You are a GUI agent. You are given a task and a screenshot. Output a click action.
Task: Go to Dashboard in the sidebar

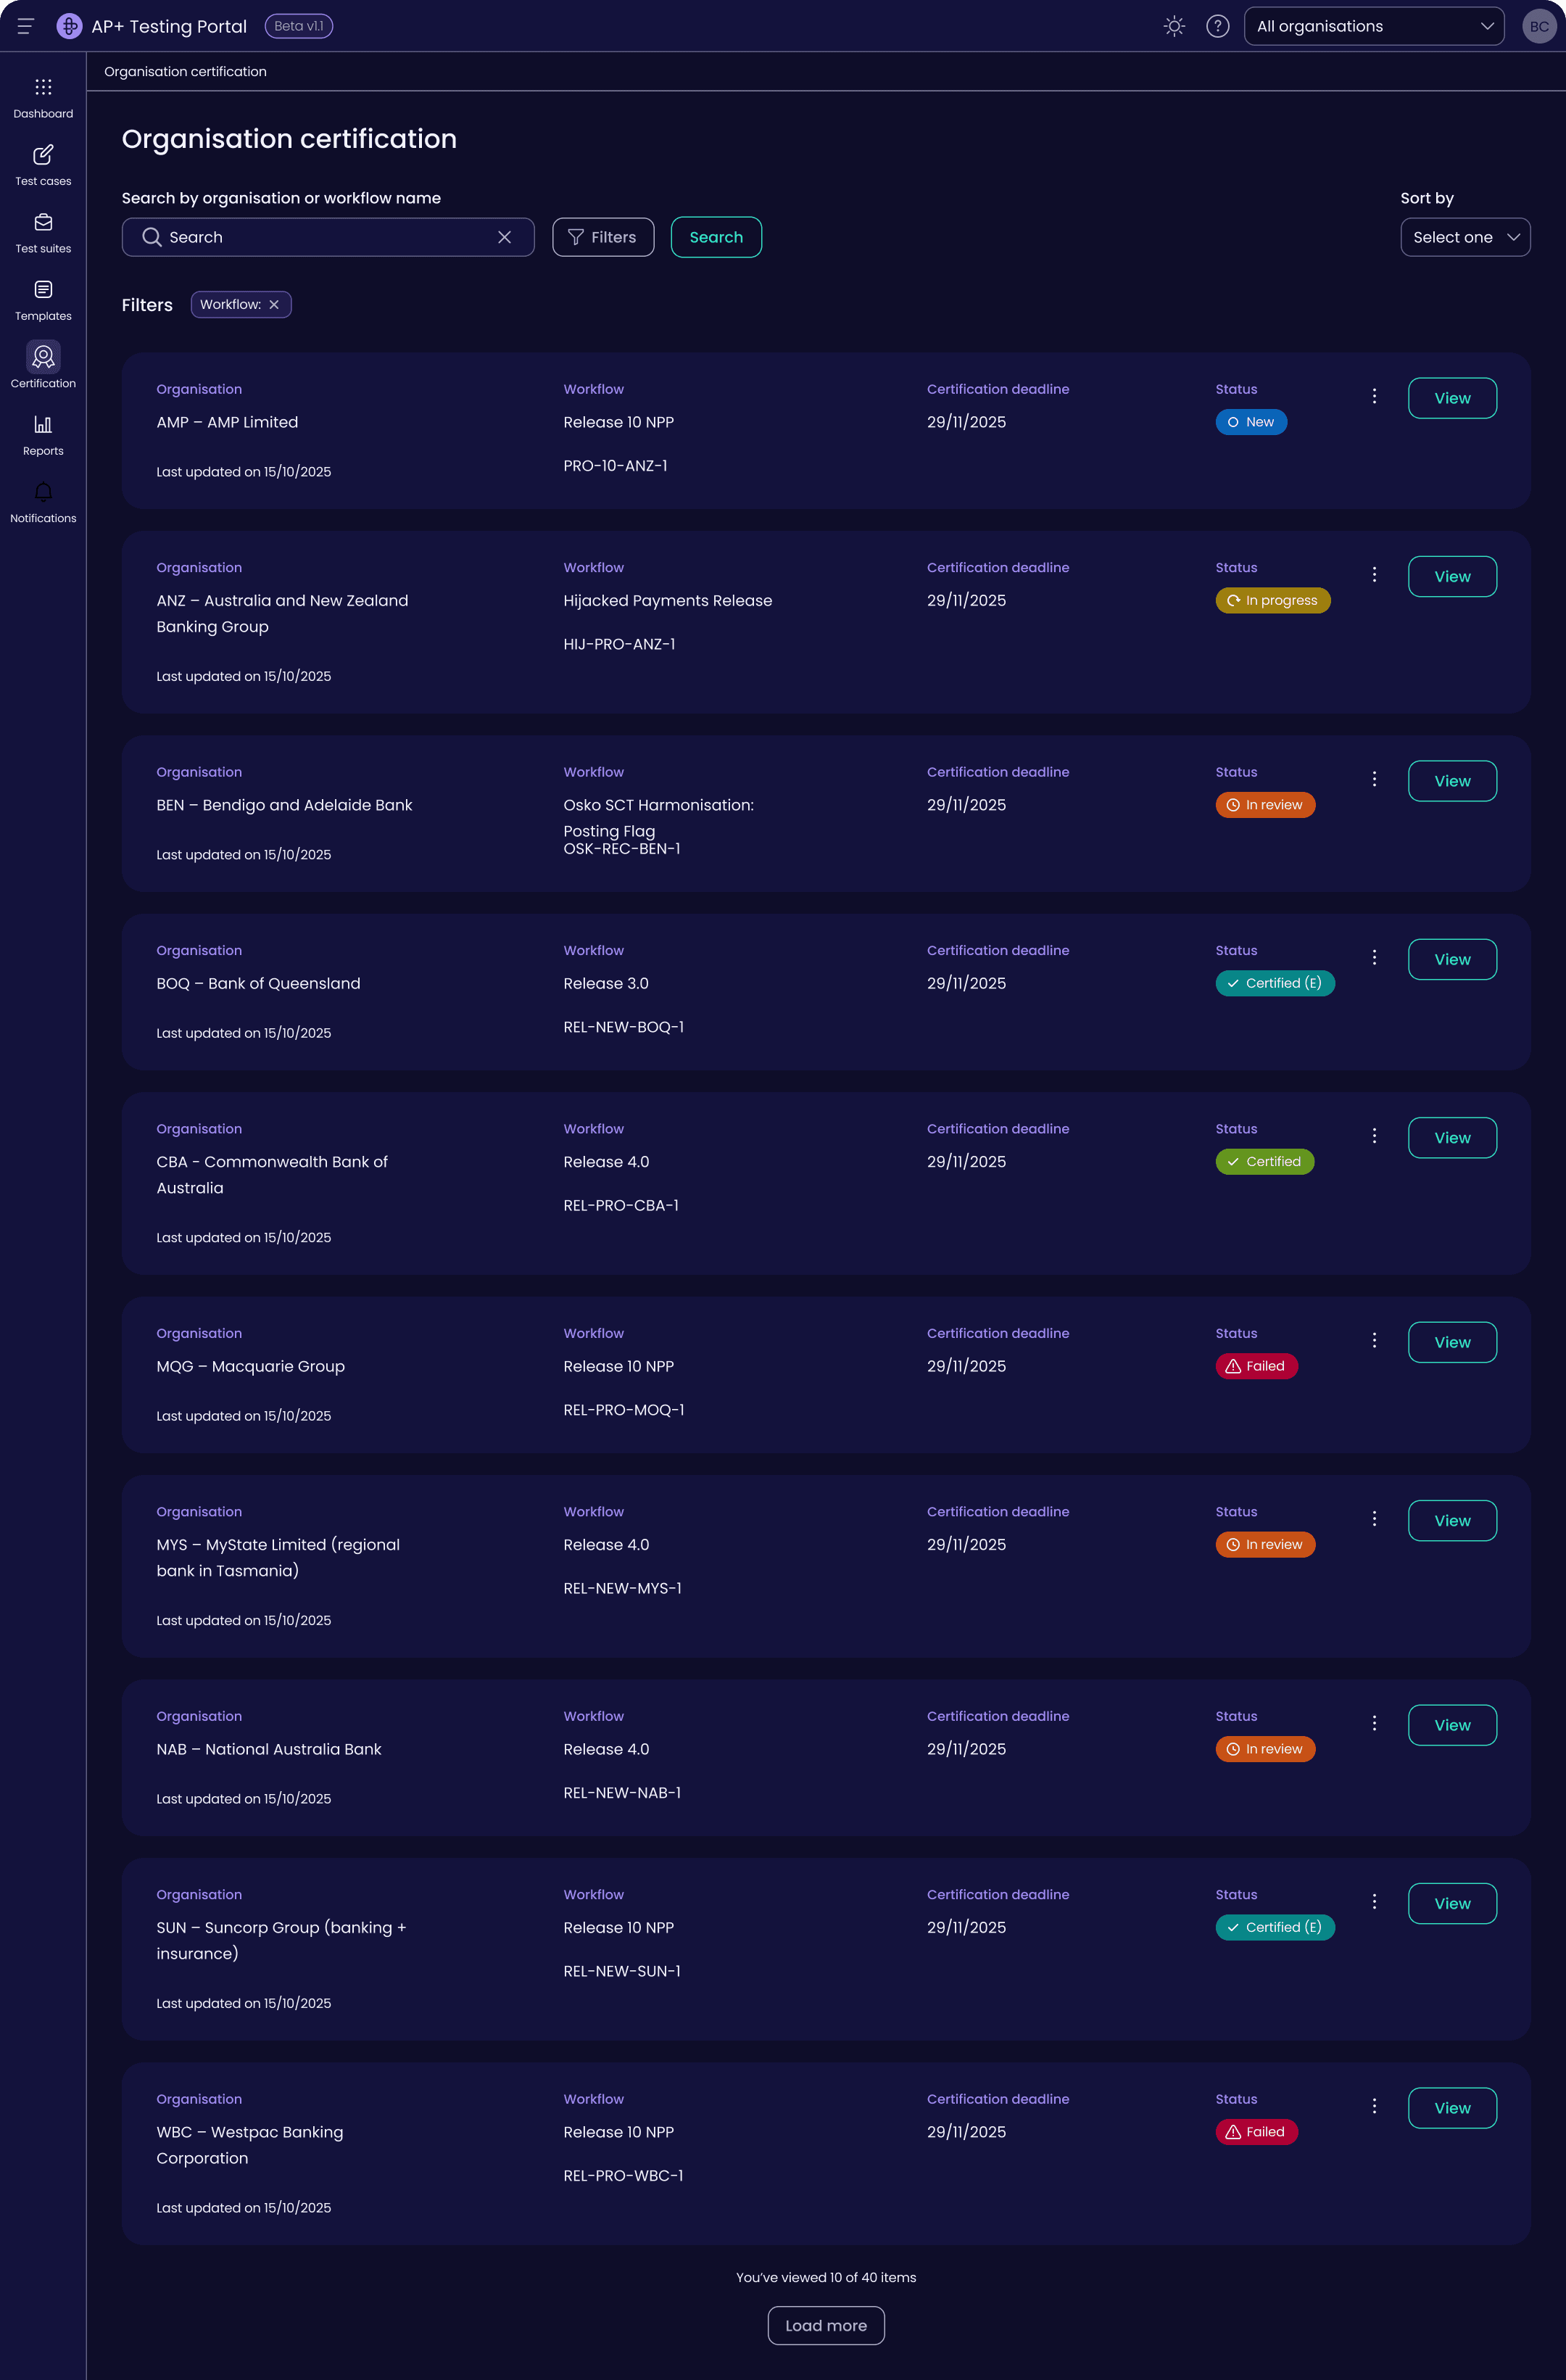click(x=43, y=98)
